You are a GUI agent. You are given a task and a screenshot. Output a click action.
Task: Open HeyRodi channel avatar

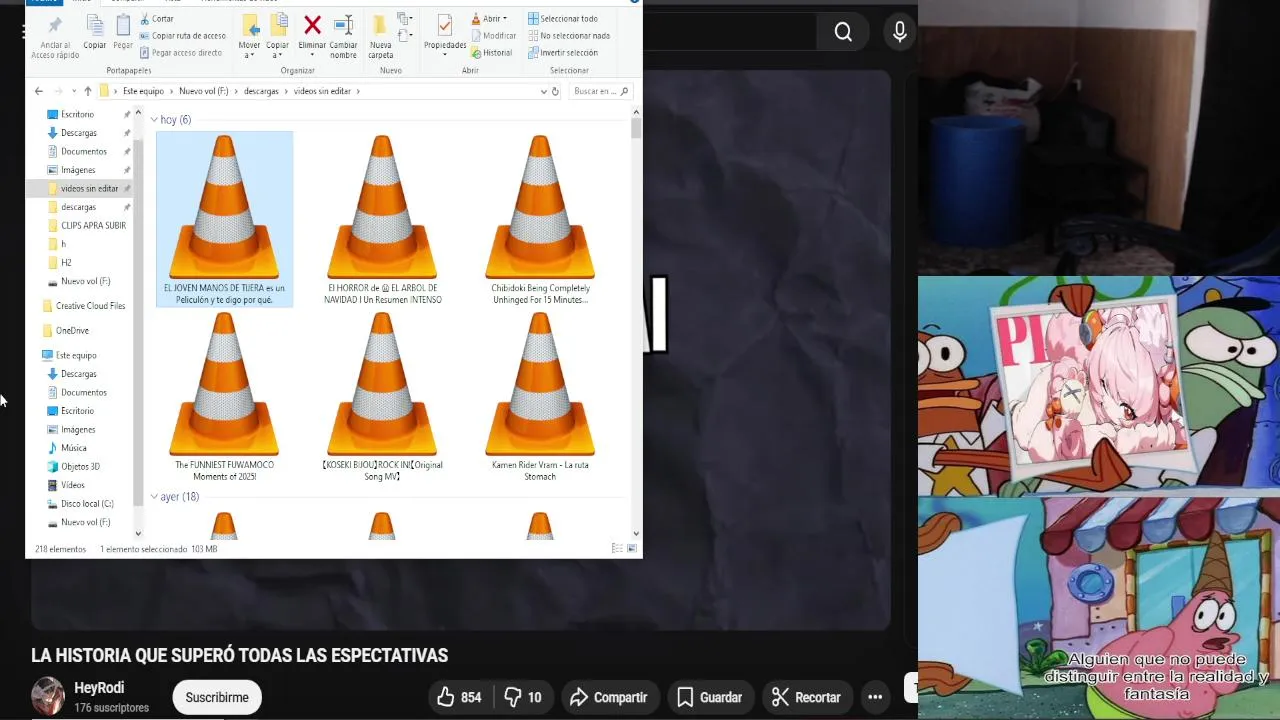48,695
